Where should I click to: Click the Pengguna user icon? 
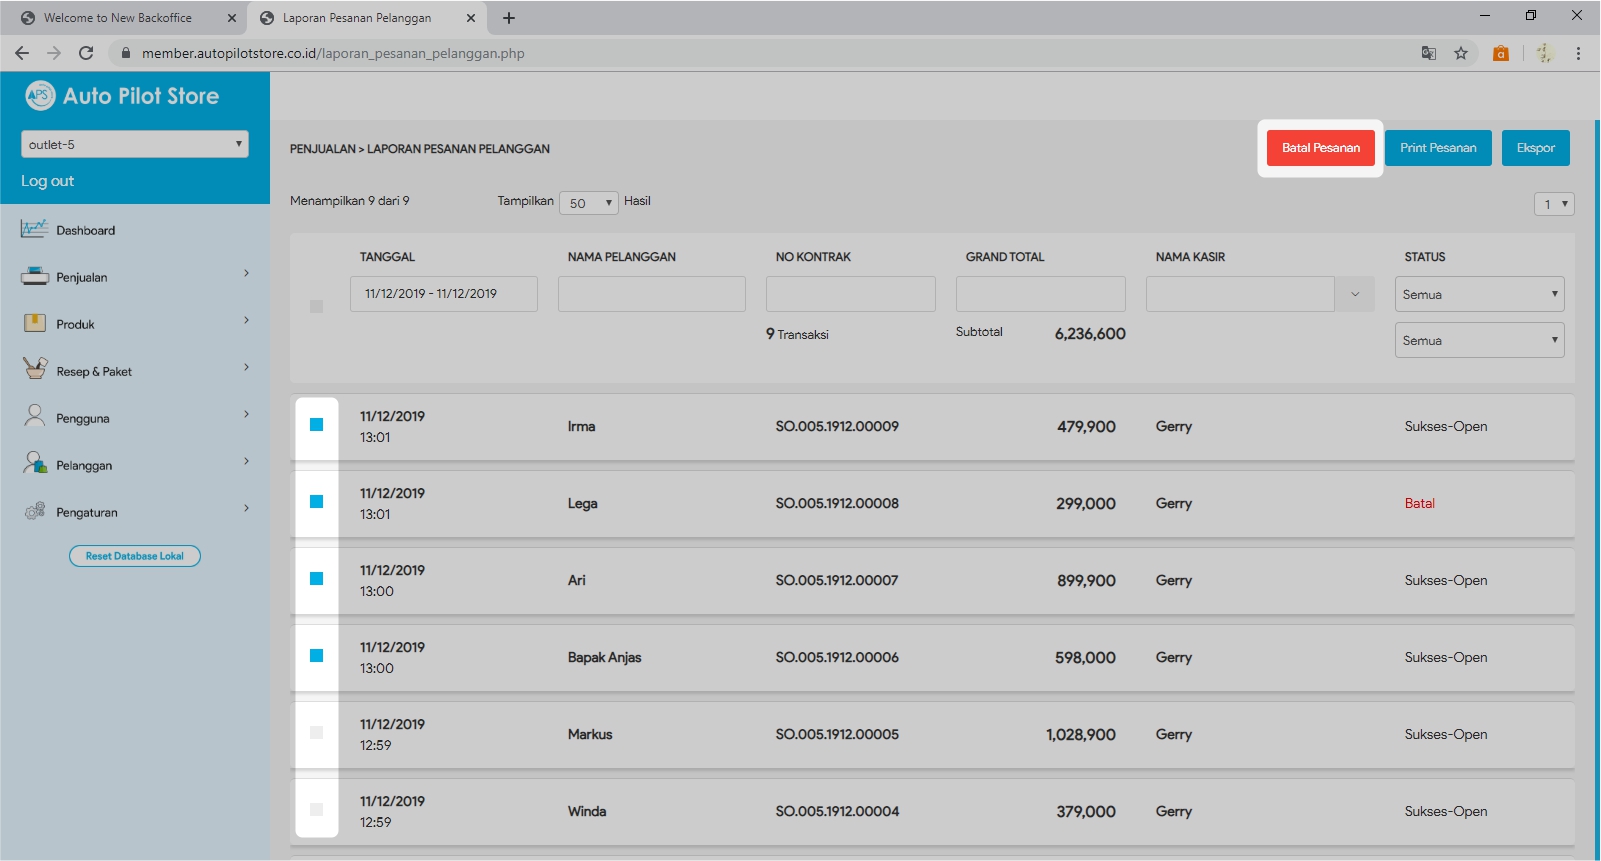(35, 416)
